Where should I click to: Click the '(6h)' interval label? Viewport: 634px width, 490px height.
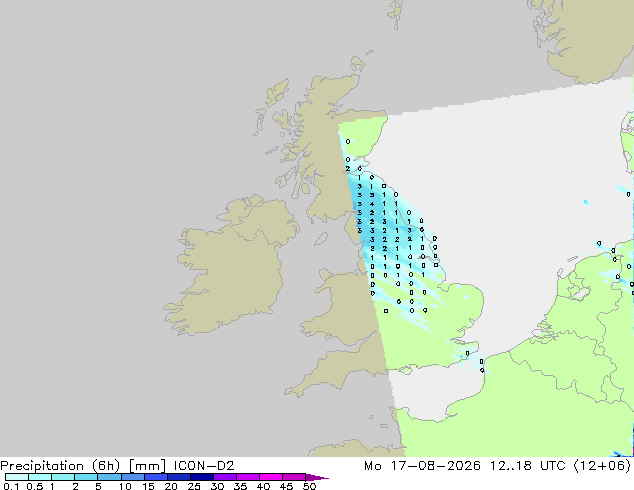106,466
